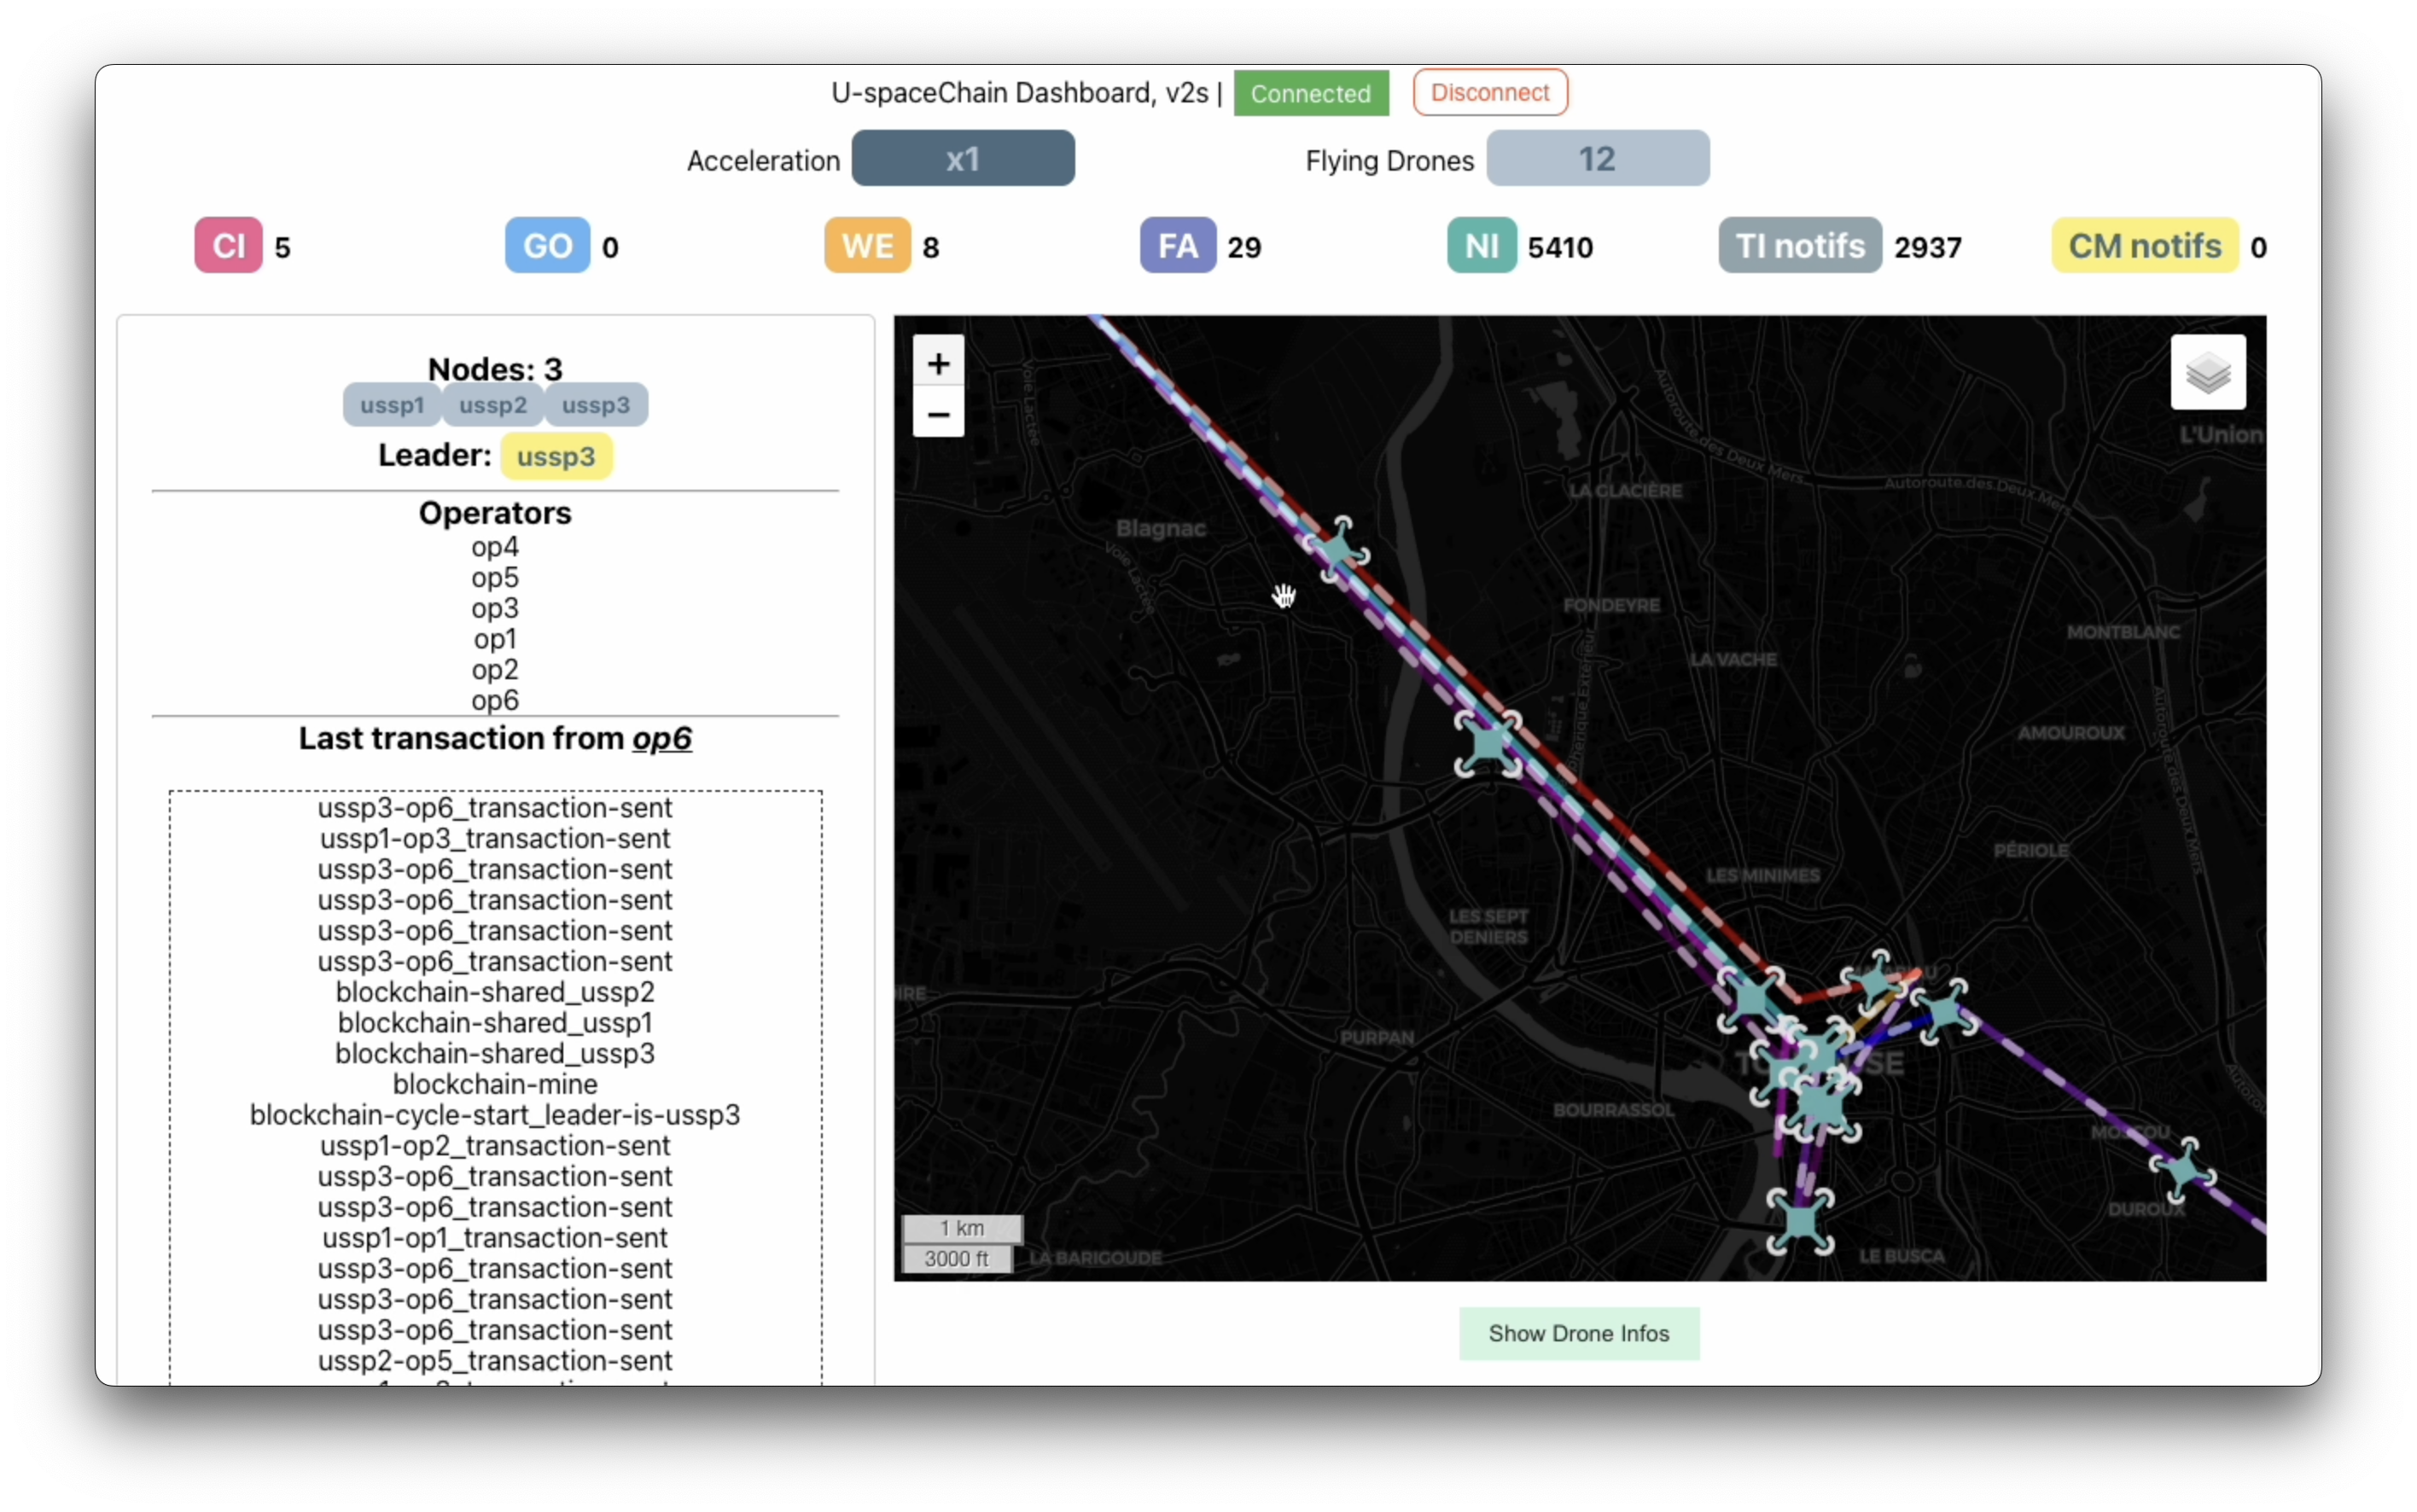This screenshot has height=1512, width=2417.
Task: Collapse the Nodes badge list
Action: [495, 368]
